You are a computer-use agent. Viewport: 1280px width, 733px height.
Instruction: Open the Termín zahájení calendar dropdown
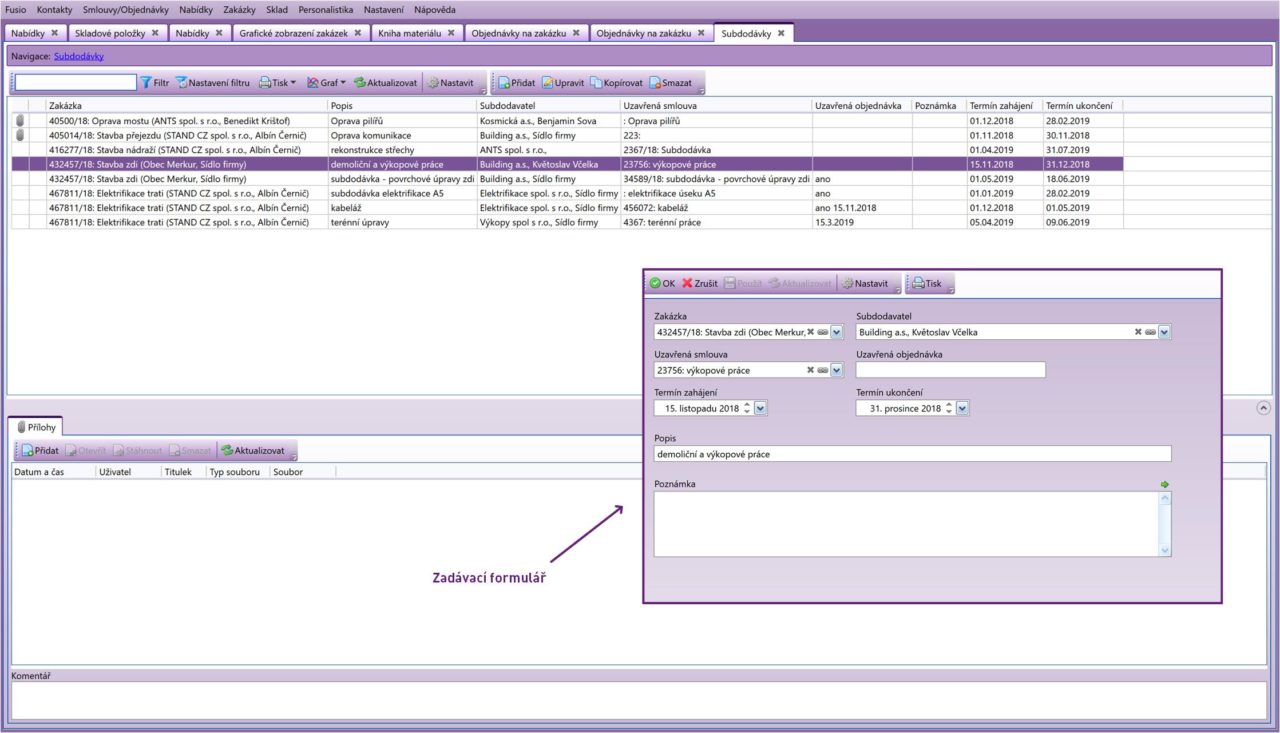[x=761, y=408]
